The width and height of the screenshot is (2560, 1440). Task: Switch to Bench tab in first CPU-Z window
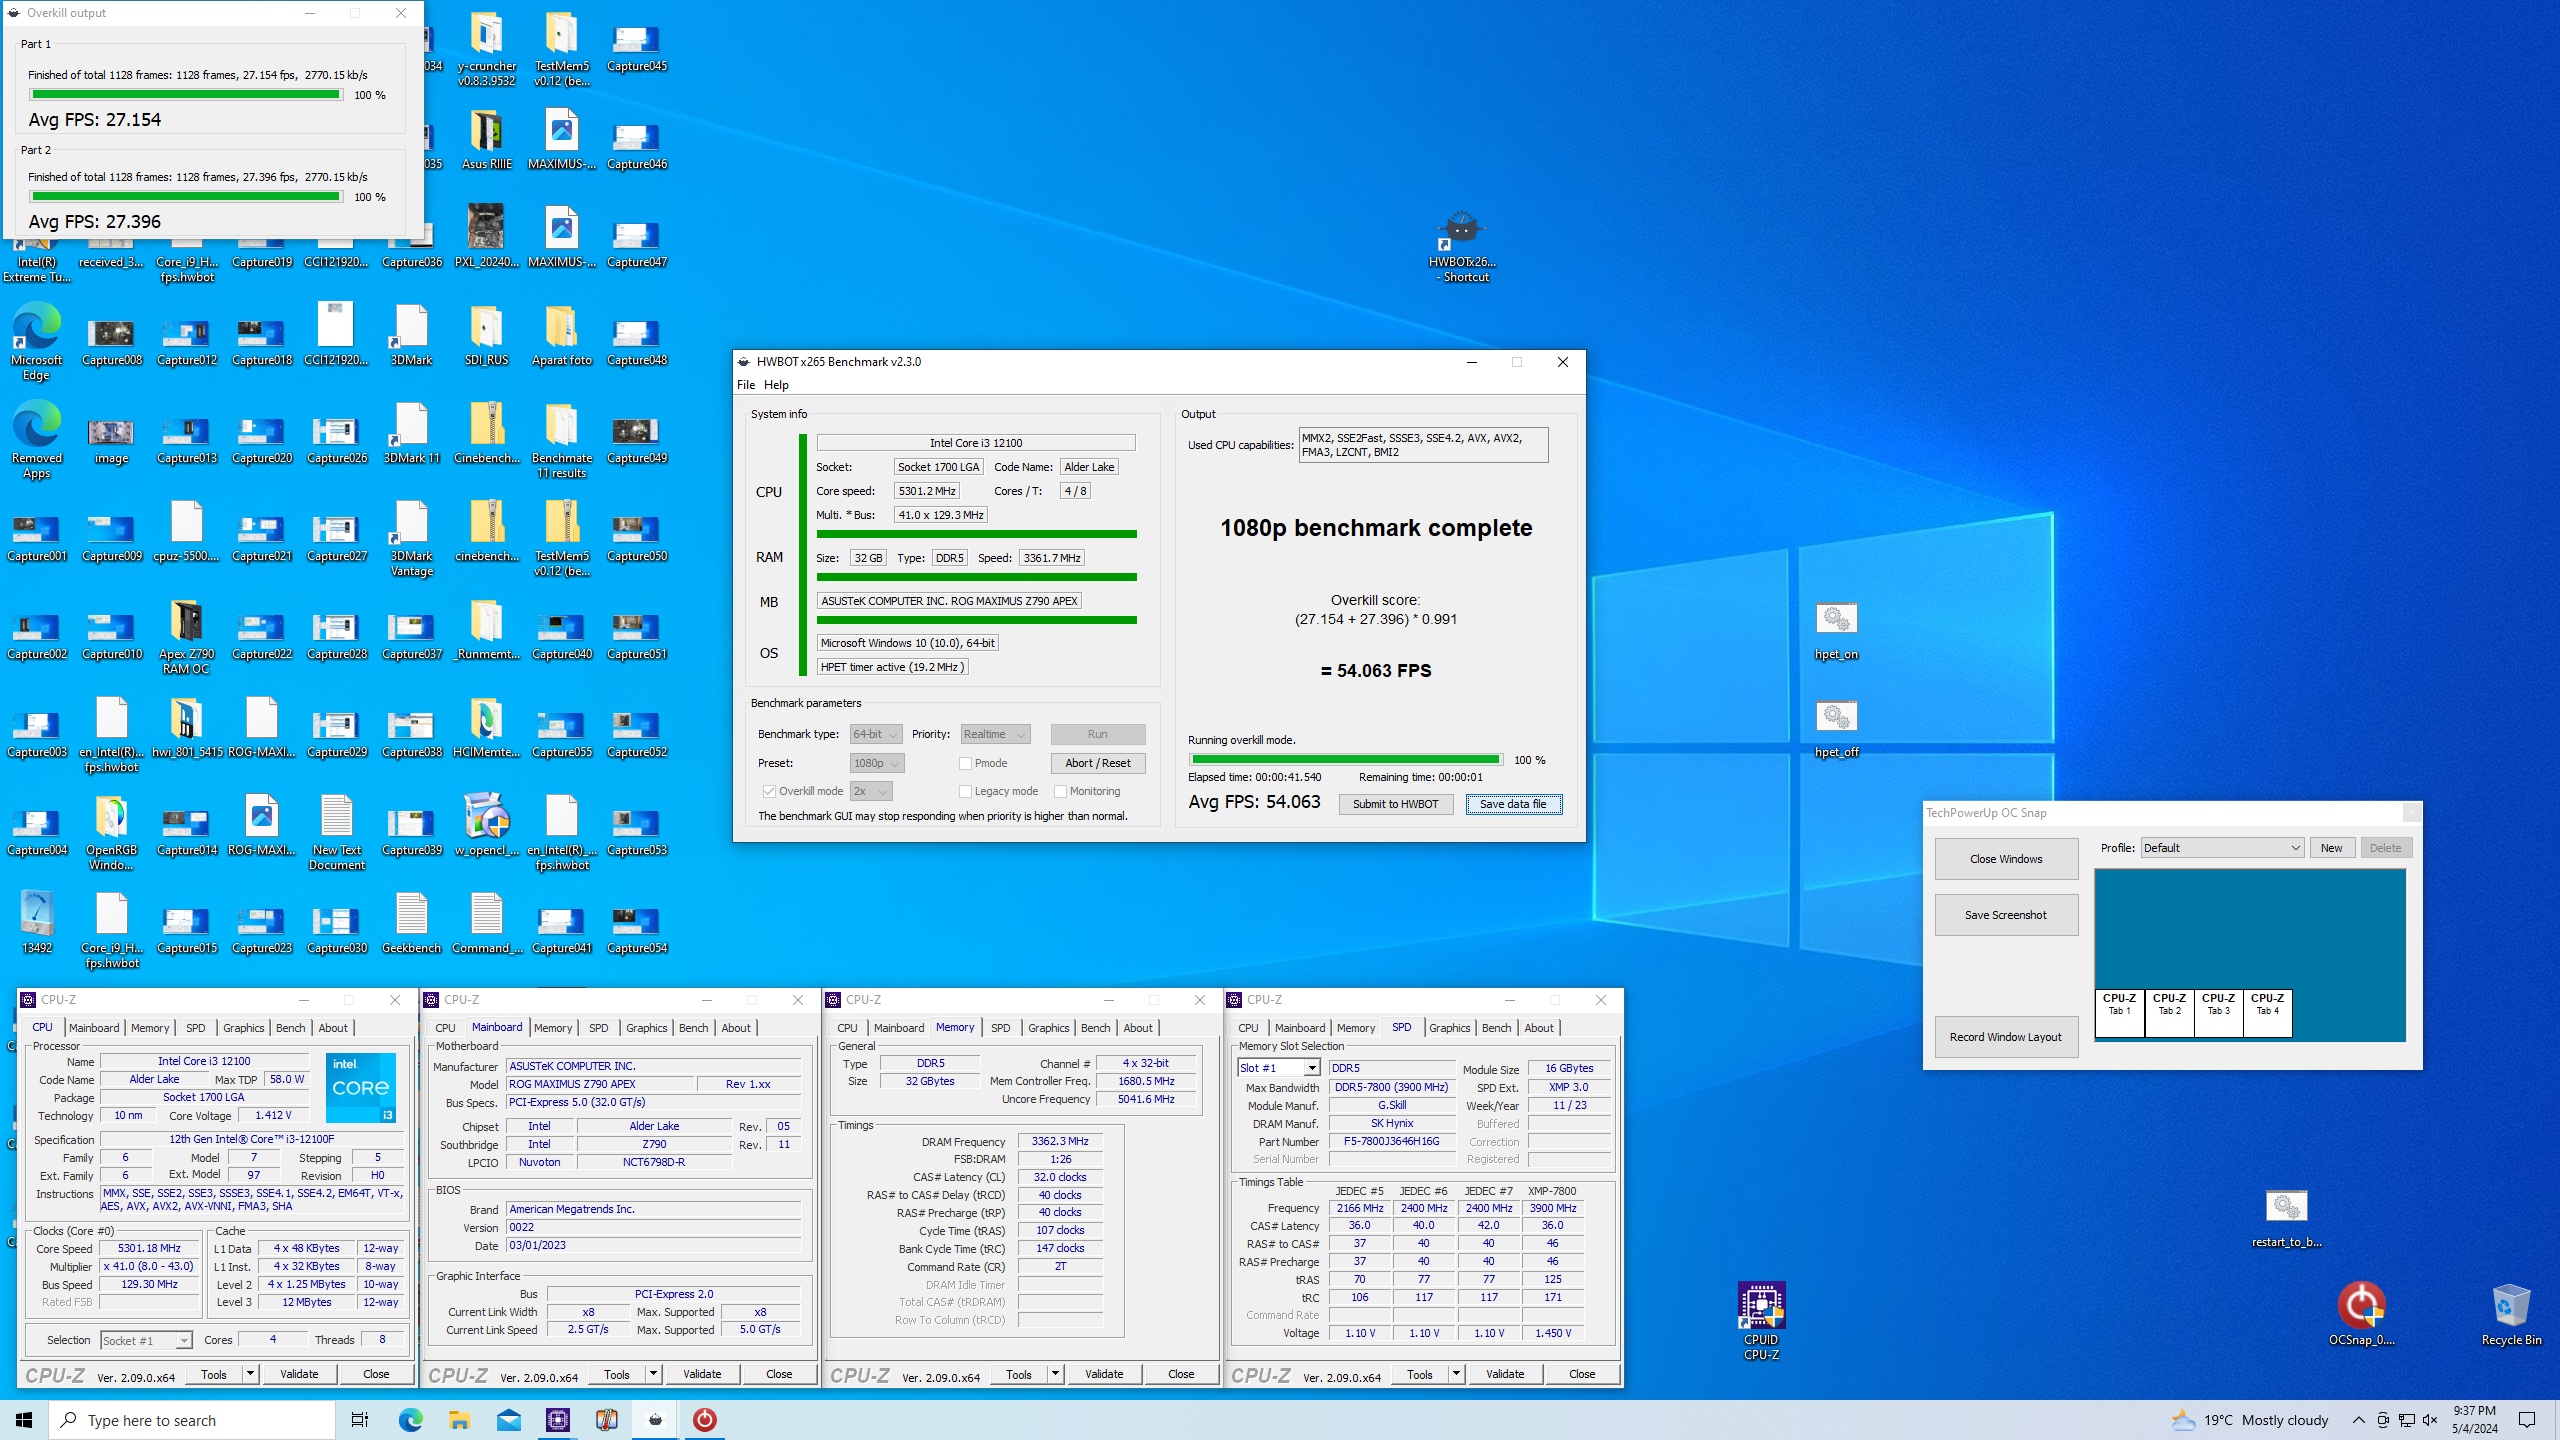click(x=291, y=1028)
